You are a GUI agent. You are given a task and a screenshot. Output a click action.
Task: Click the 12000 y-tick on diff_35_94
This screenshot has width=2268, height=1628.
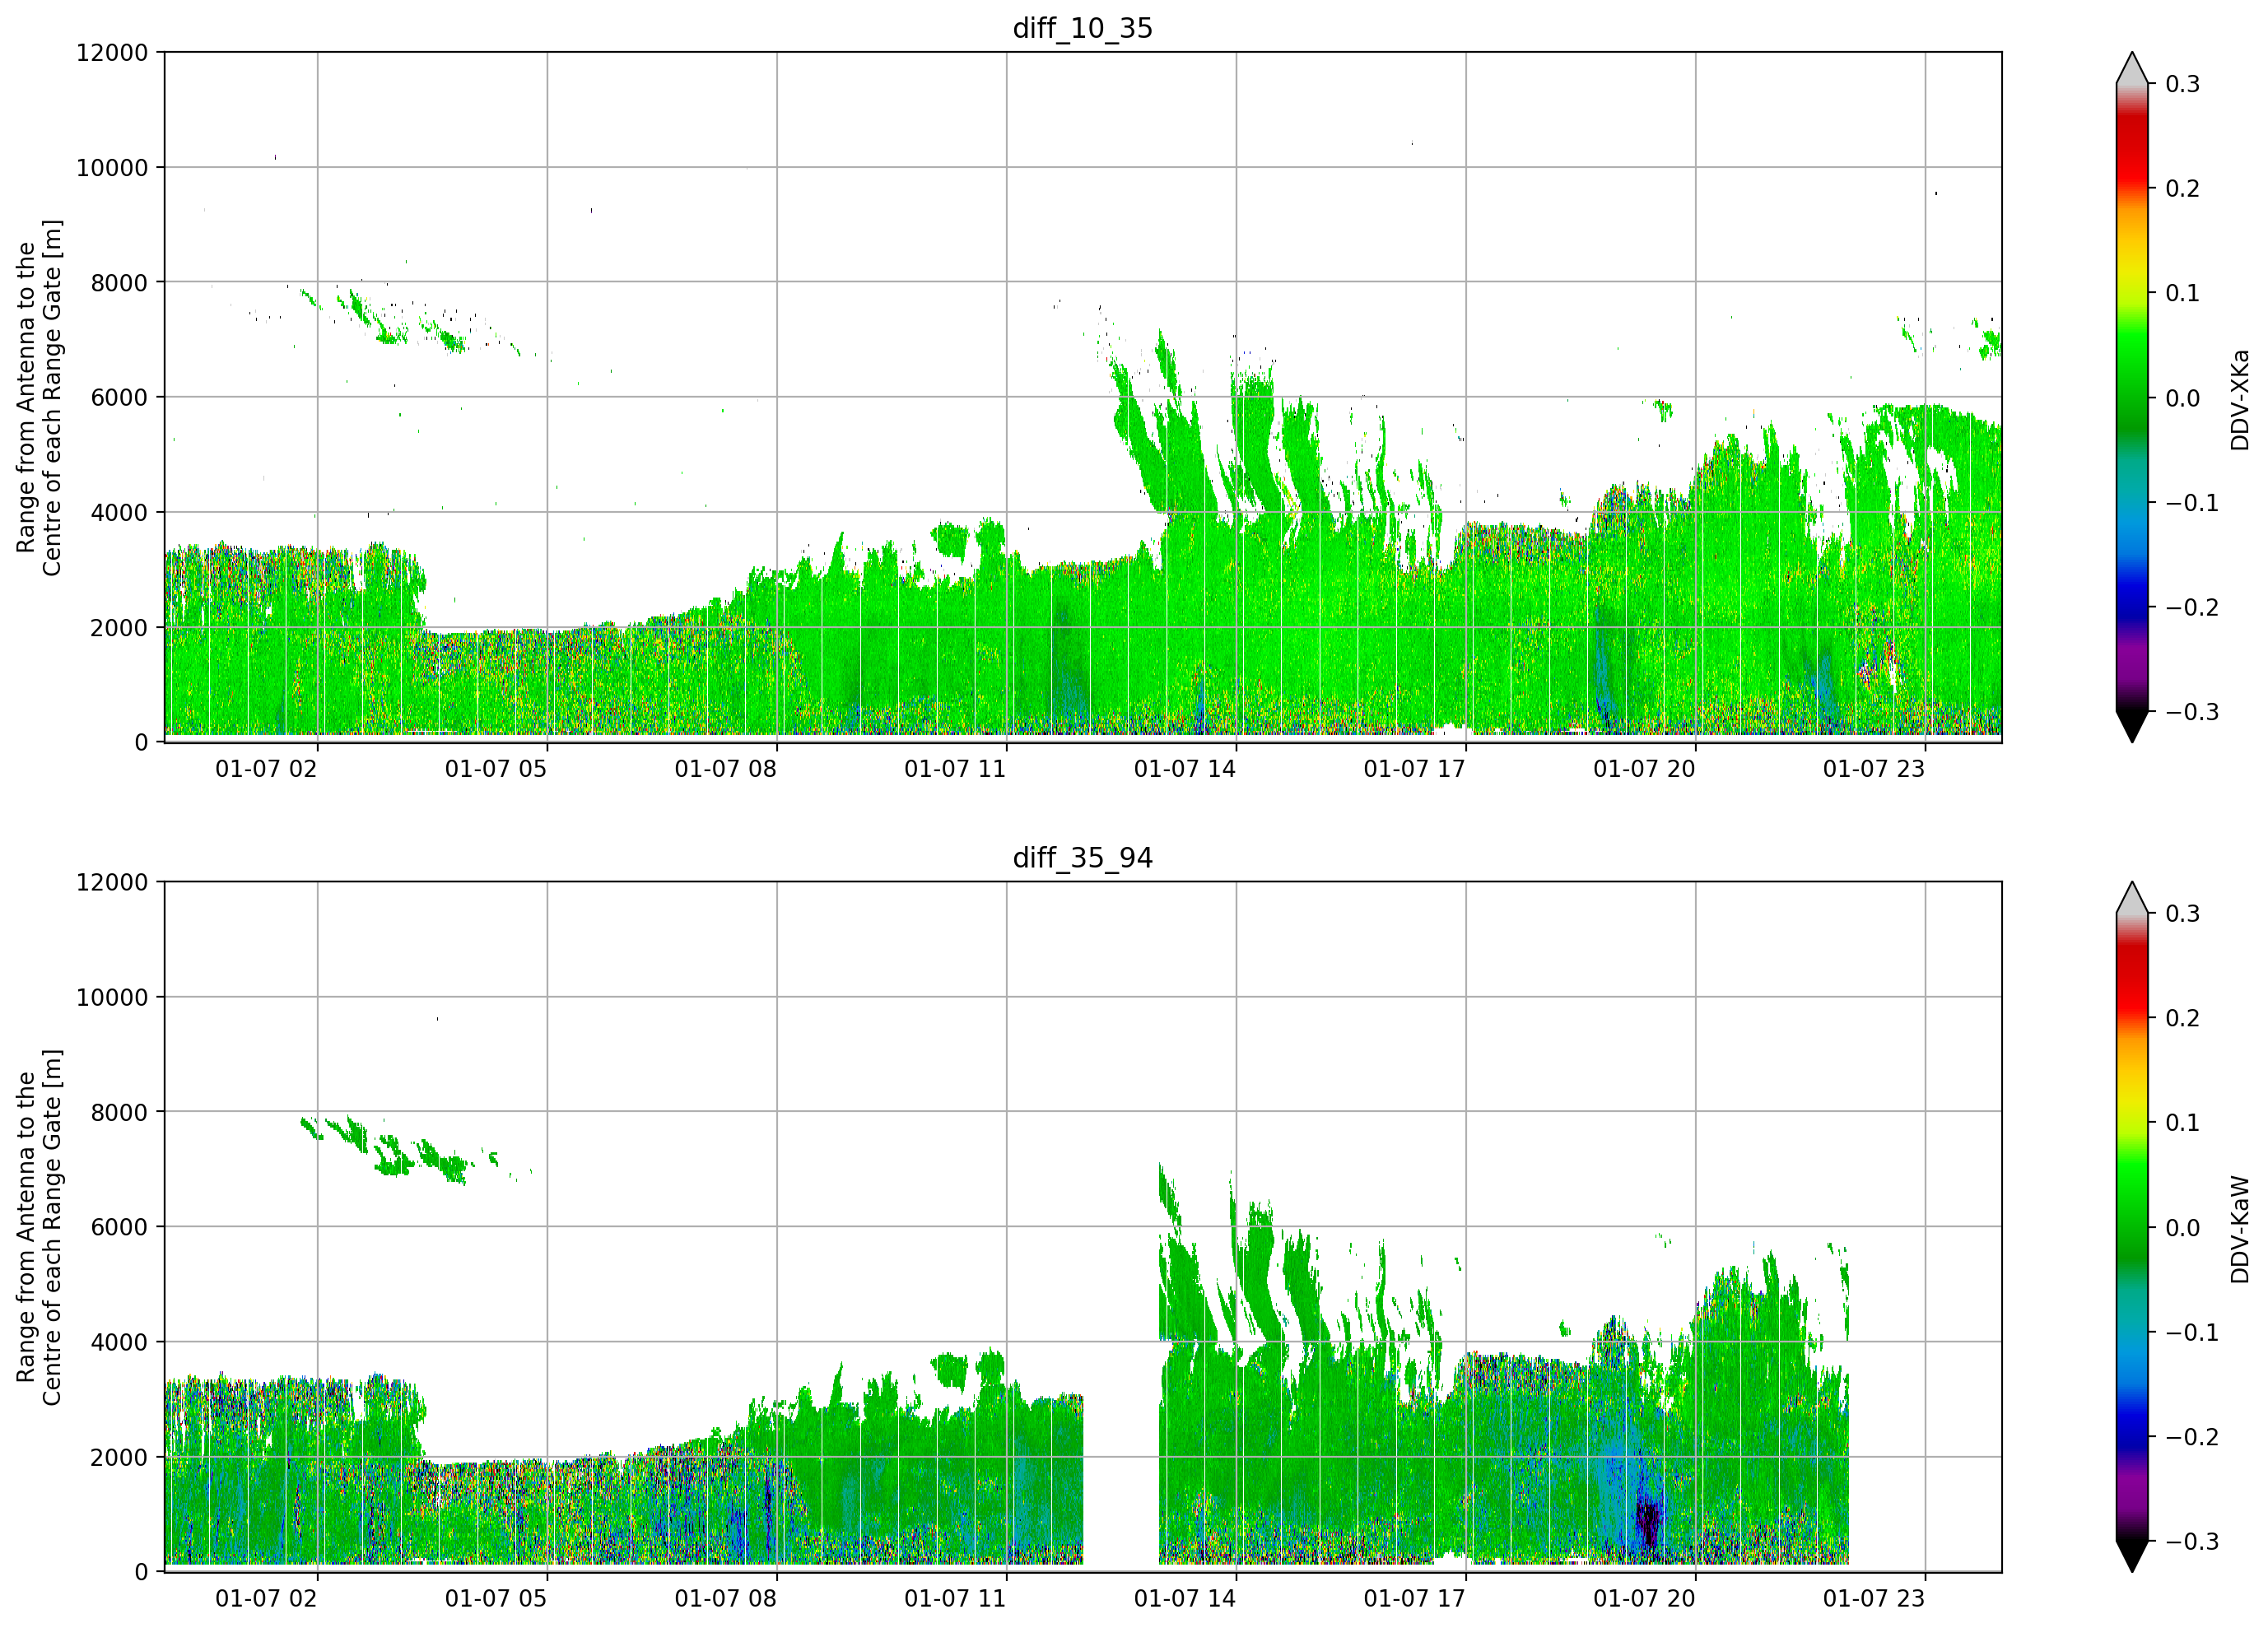click(x=112, y=882)
